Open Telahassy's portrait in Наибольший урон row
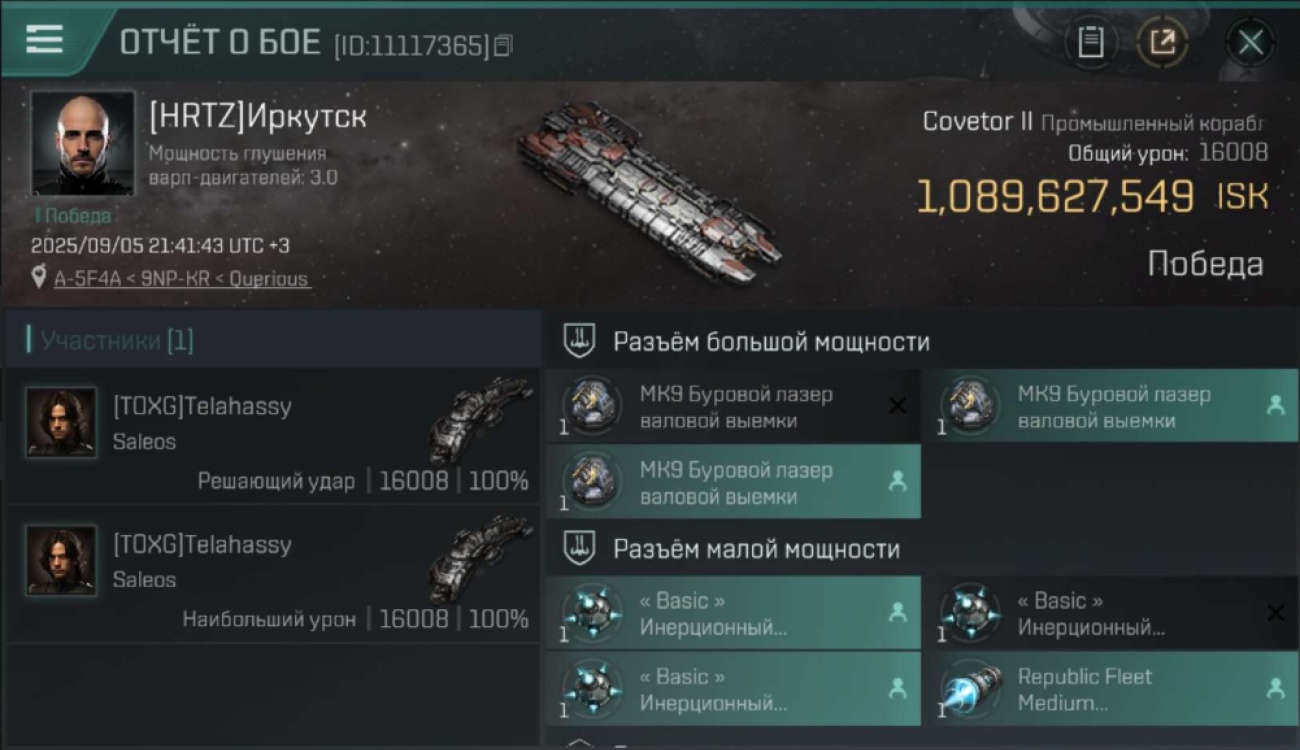 (61, 560)
